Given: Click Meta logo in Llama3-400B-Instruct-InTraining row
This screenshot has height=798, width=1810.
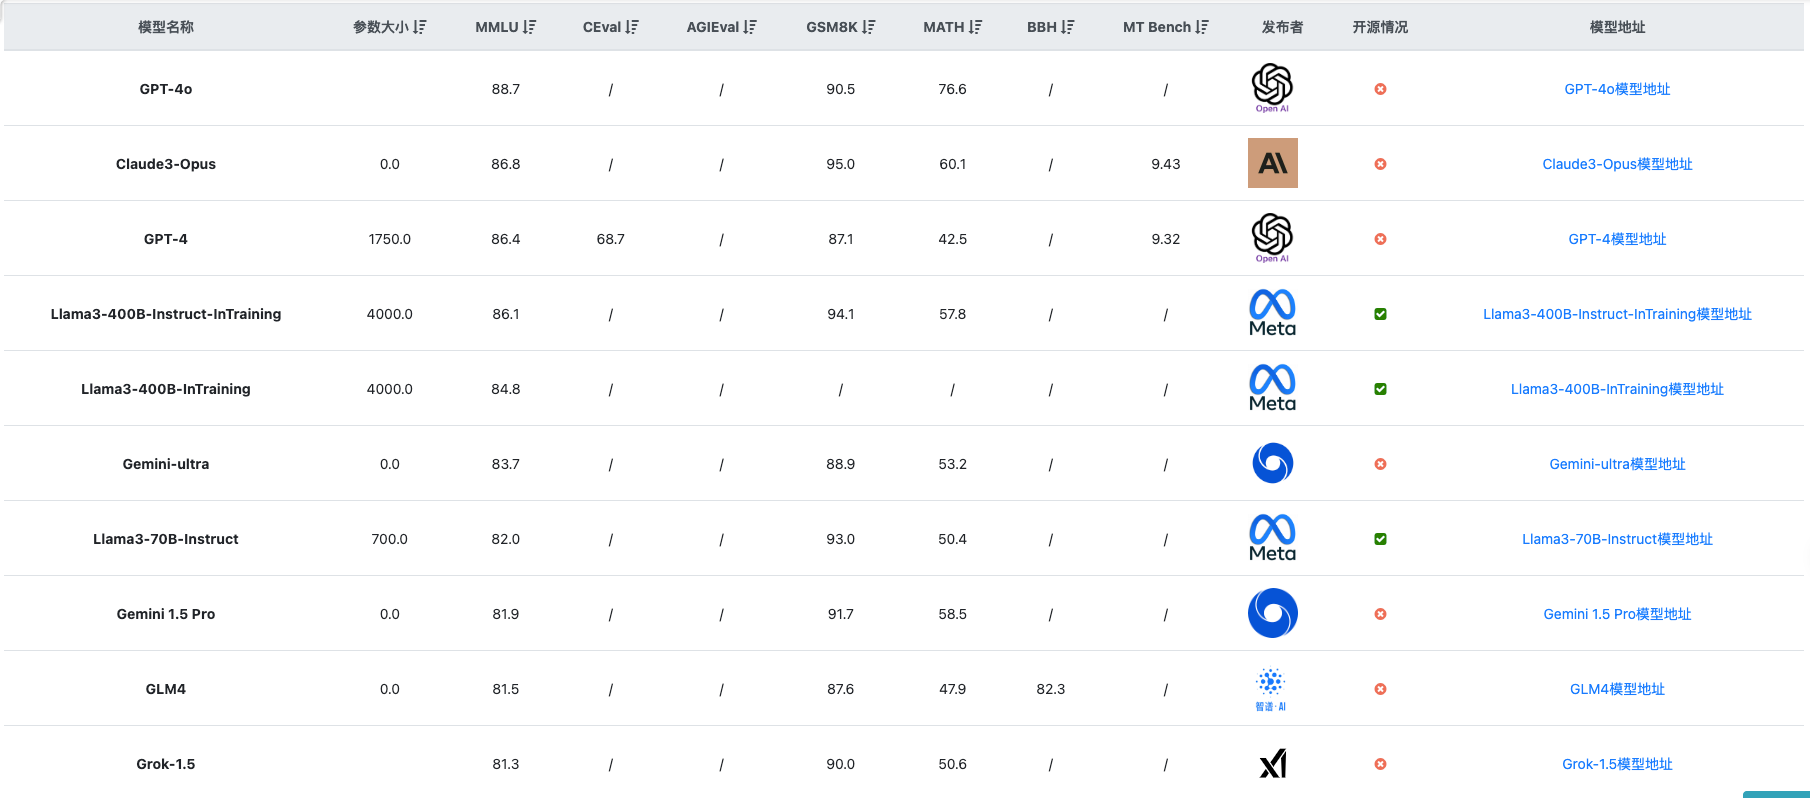Looking at the screenshot, I should [1273, 313].
